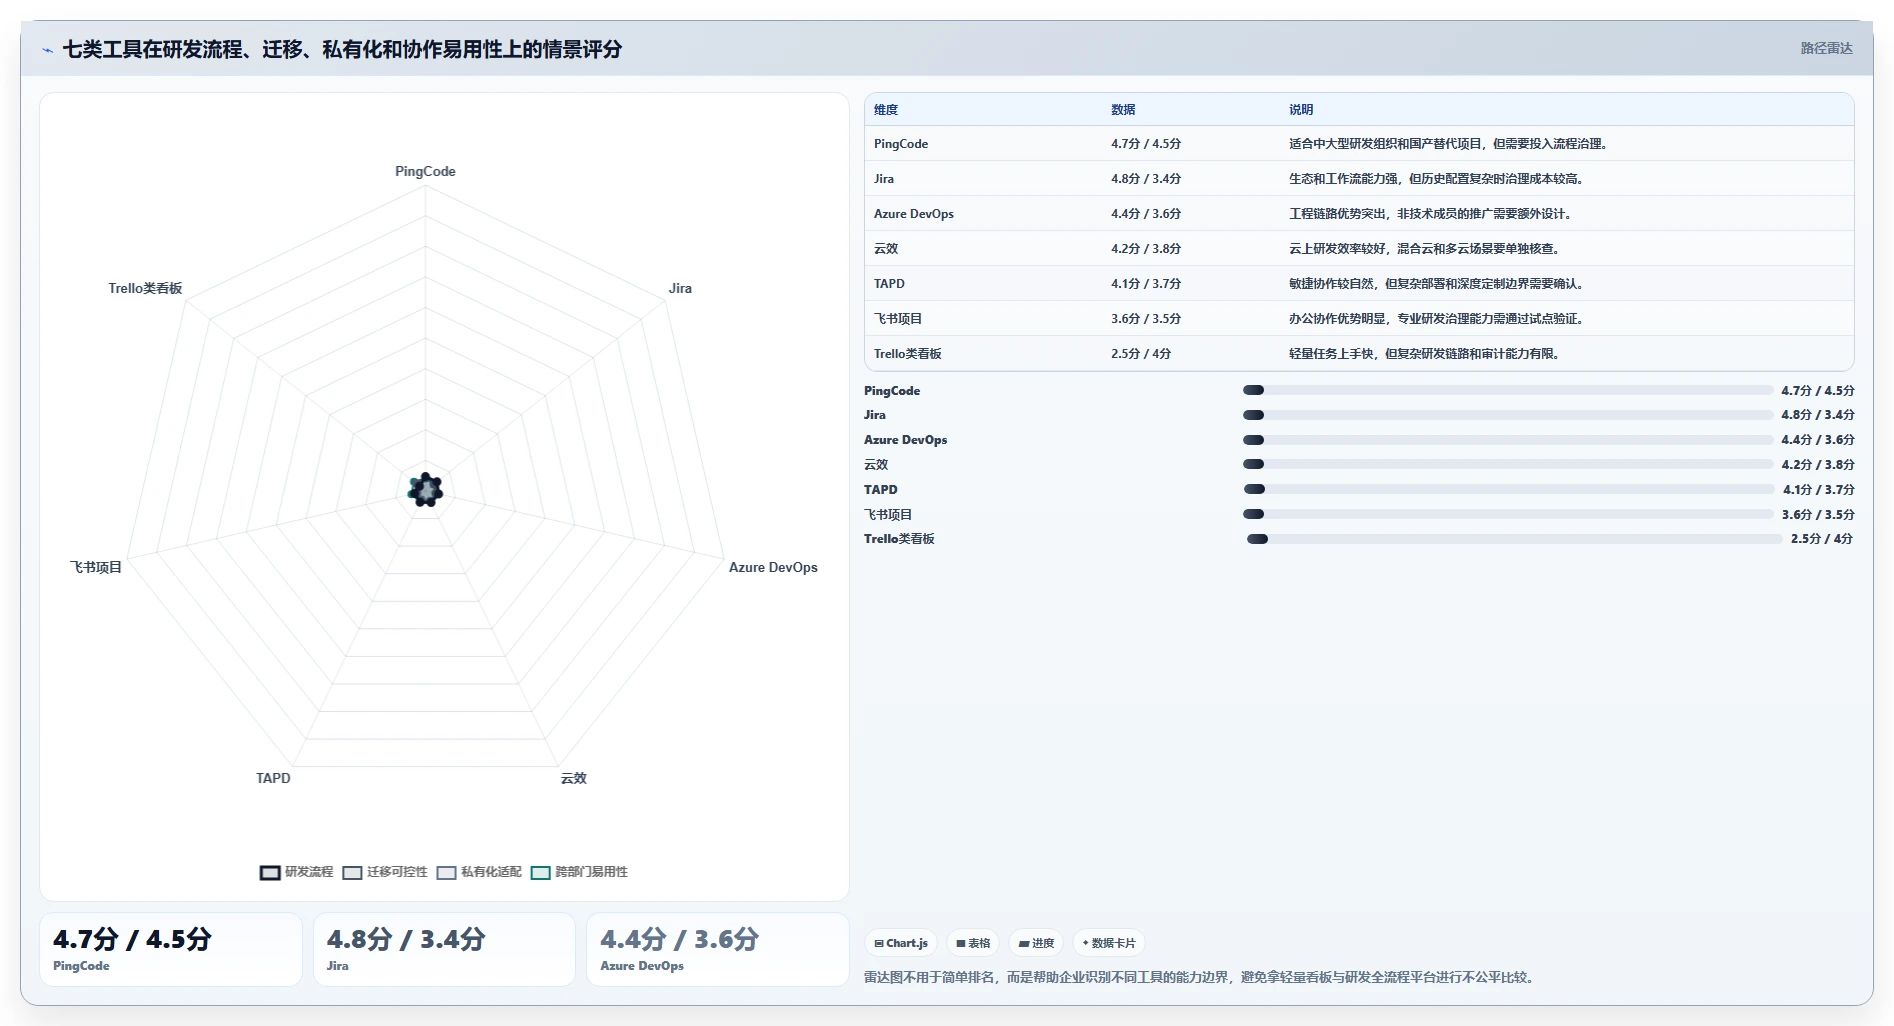Click the PingCode progress bar
1894x1026 pixels.
(x=1508, y=390)
